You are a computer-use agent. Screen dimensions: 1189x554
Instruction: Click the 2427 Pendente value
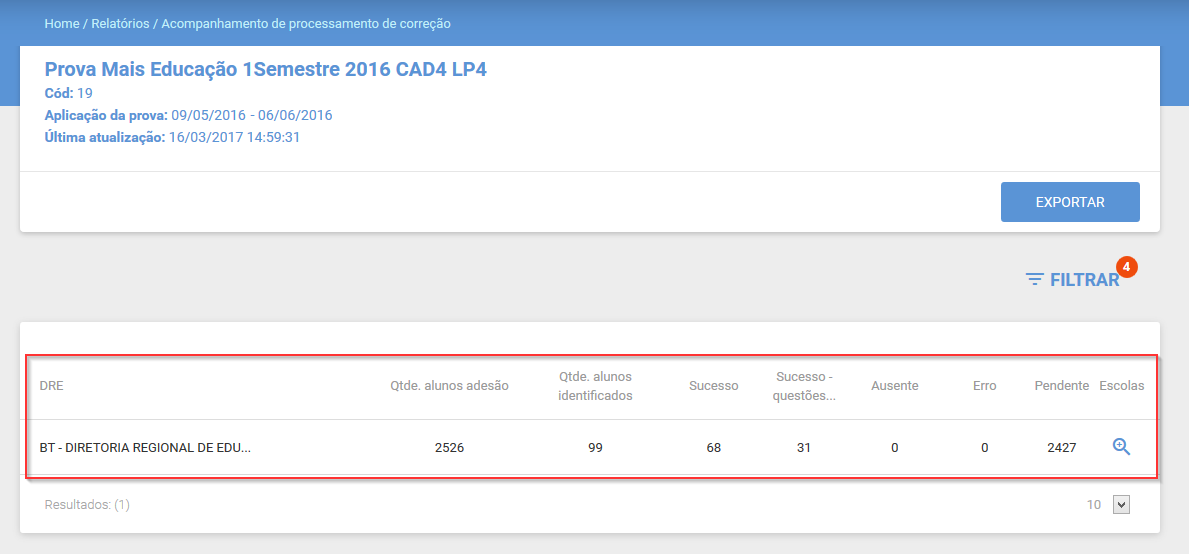pyautogui.click(x=1062, y=448)
